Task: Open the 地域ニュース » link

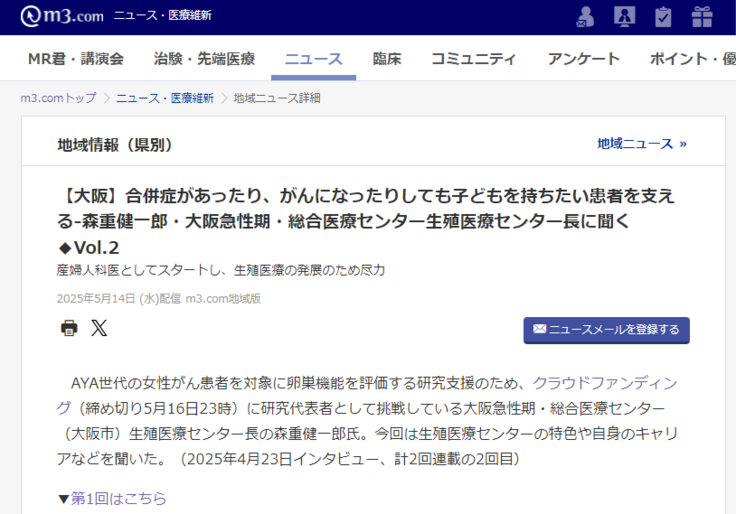Action: [x=642, y=144]
